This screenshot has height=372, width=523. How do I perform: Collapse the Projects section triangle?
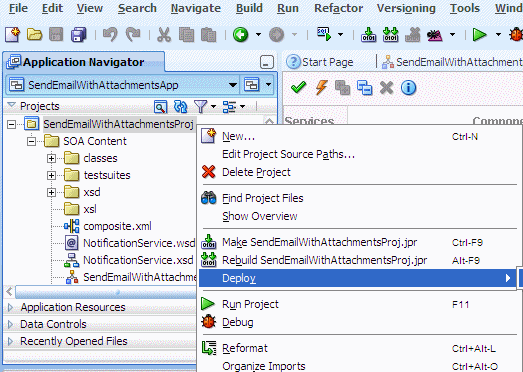click(11, 105)
